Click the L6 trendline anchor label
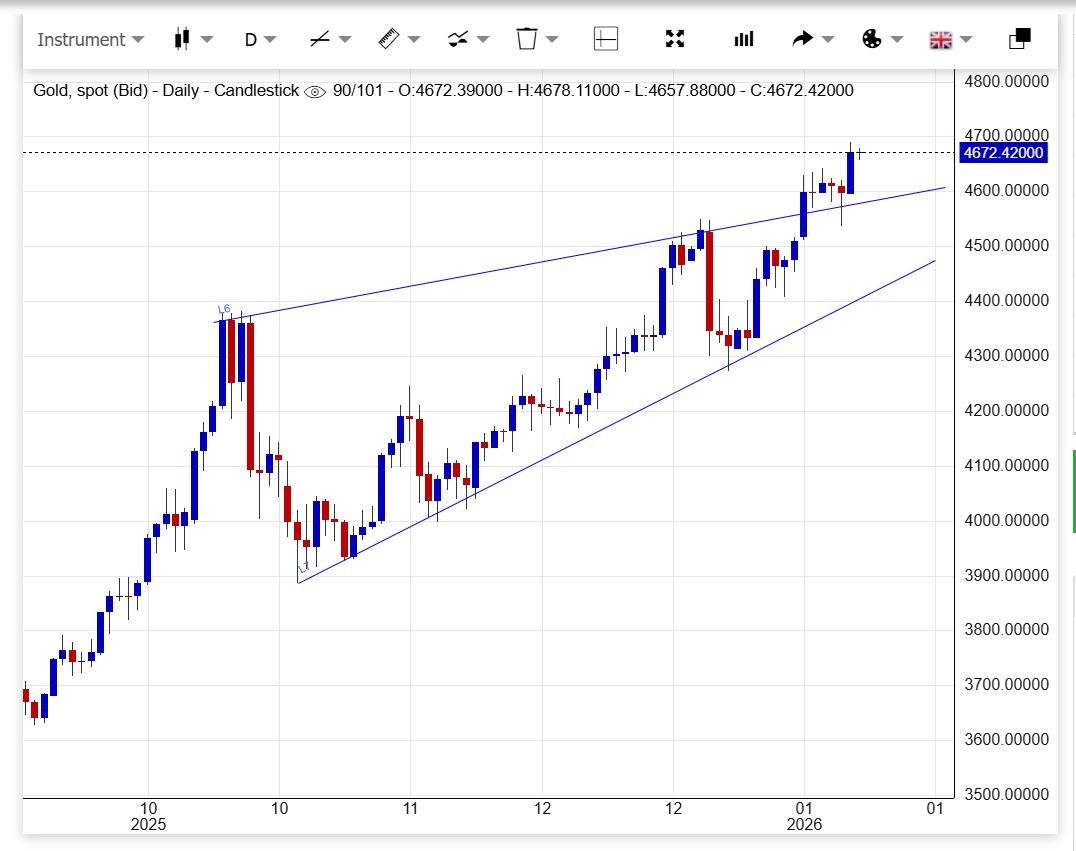Image resolution: width=1076 pixels, height=851 pixels. coord(224,310)
